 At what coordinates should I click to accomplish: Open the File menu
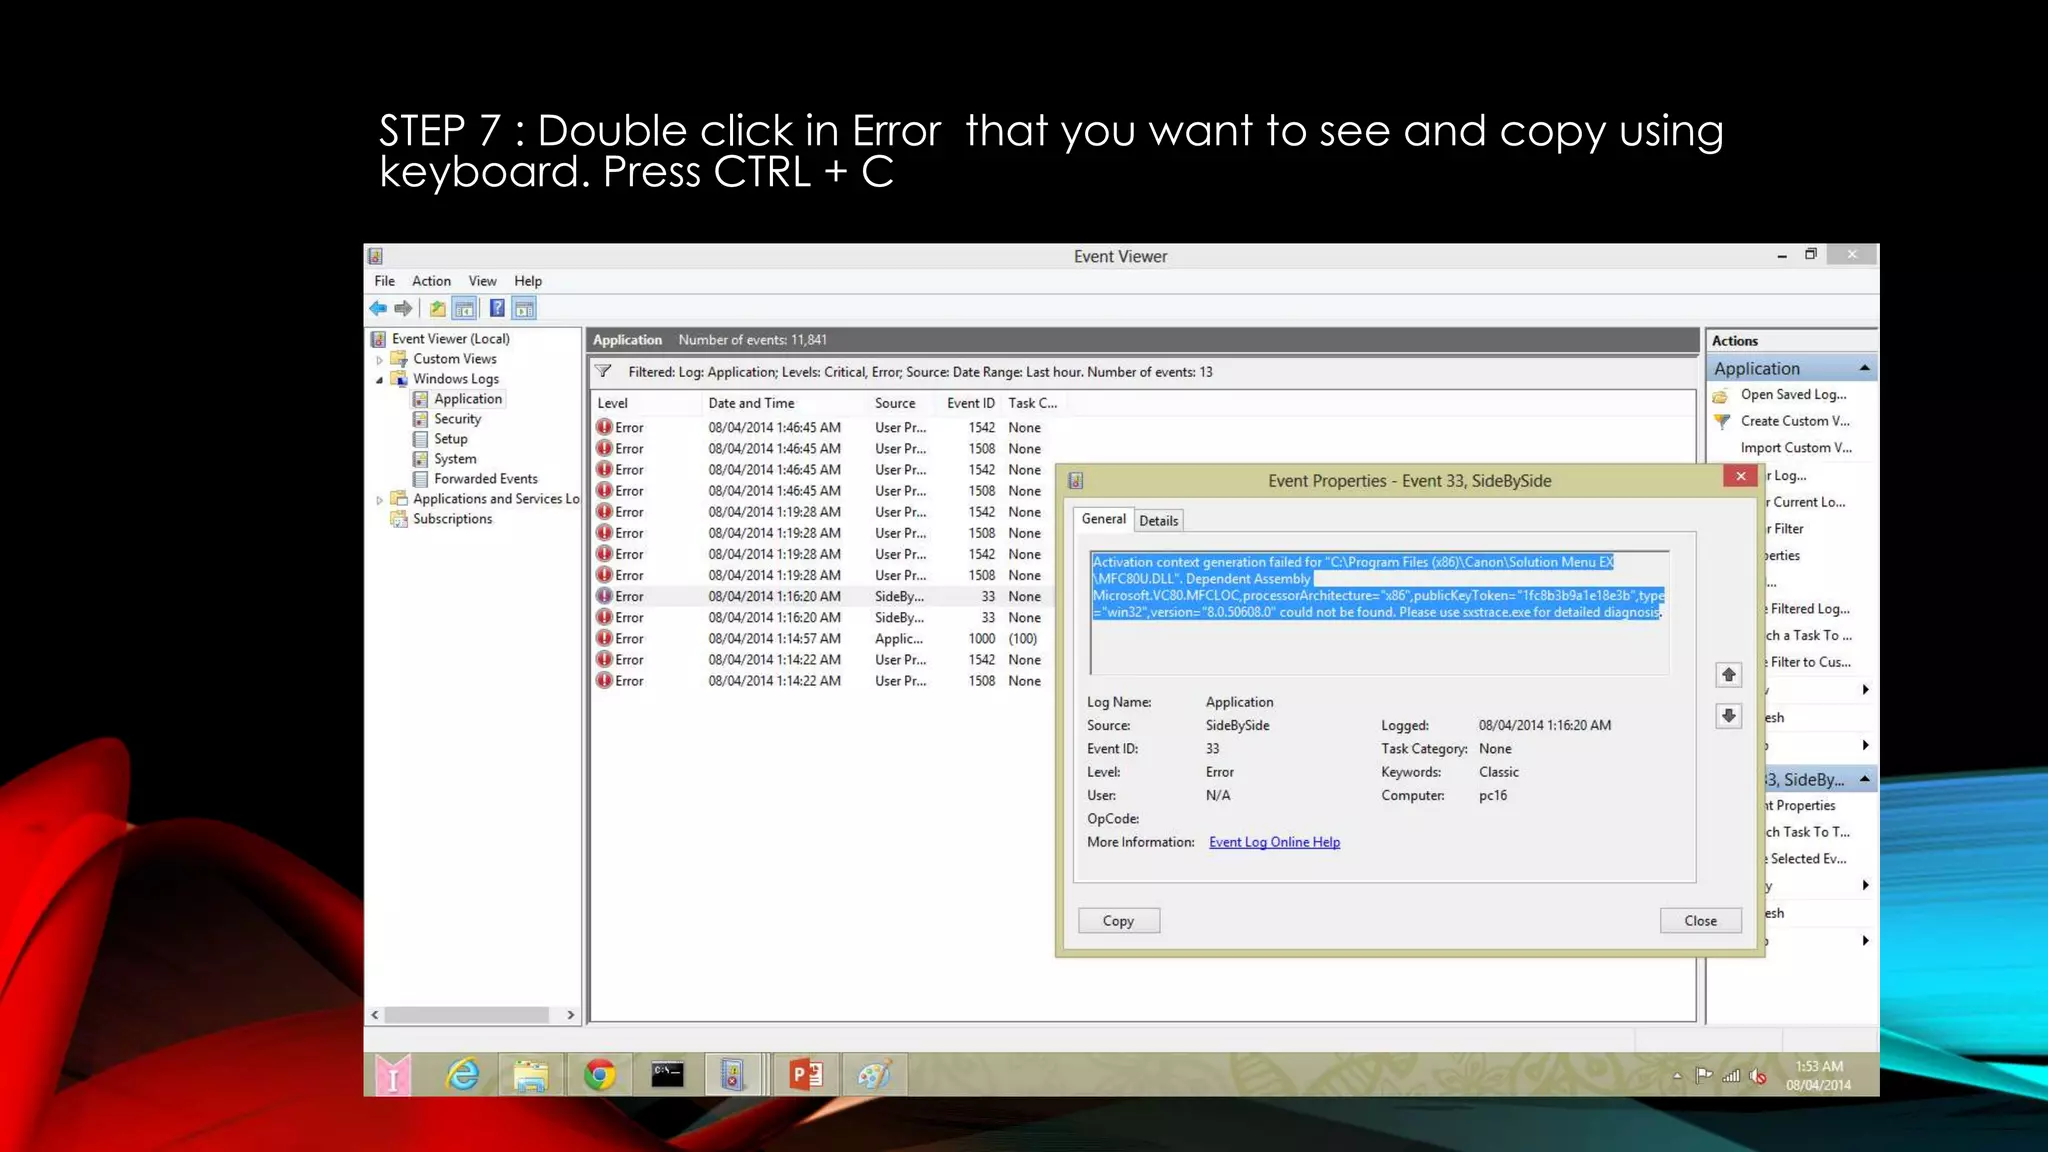(384, 281)
